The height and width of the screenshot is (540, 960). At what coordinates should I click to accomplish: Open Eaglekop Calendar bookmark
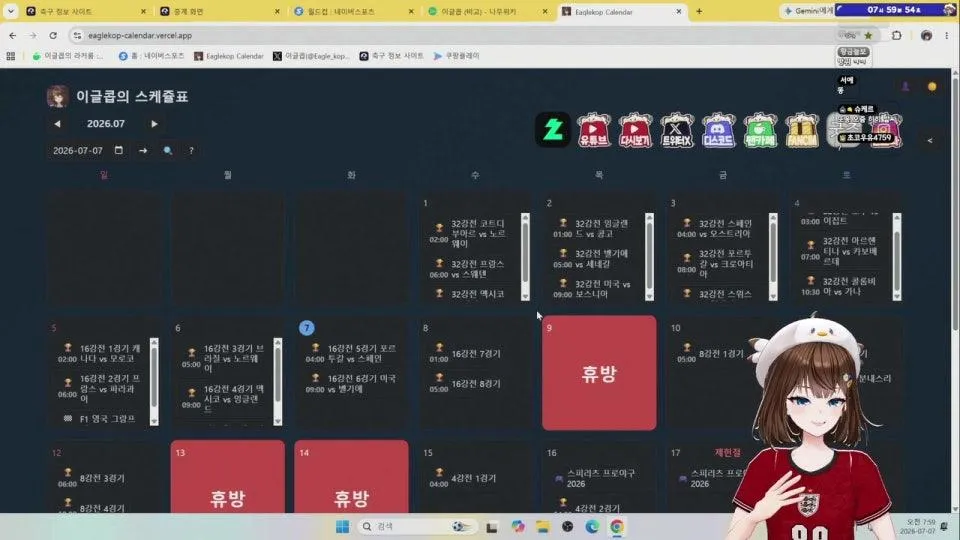pos(228,56)
